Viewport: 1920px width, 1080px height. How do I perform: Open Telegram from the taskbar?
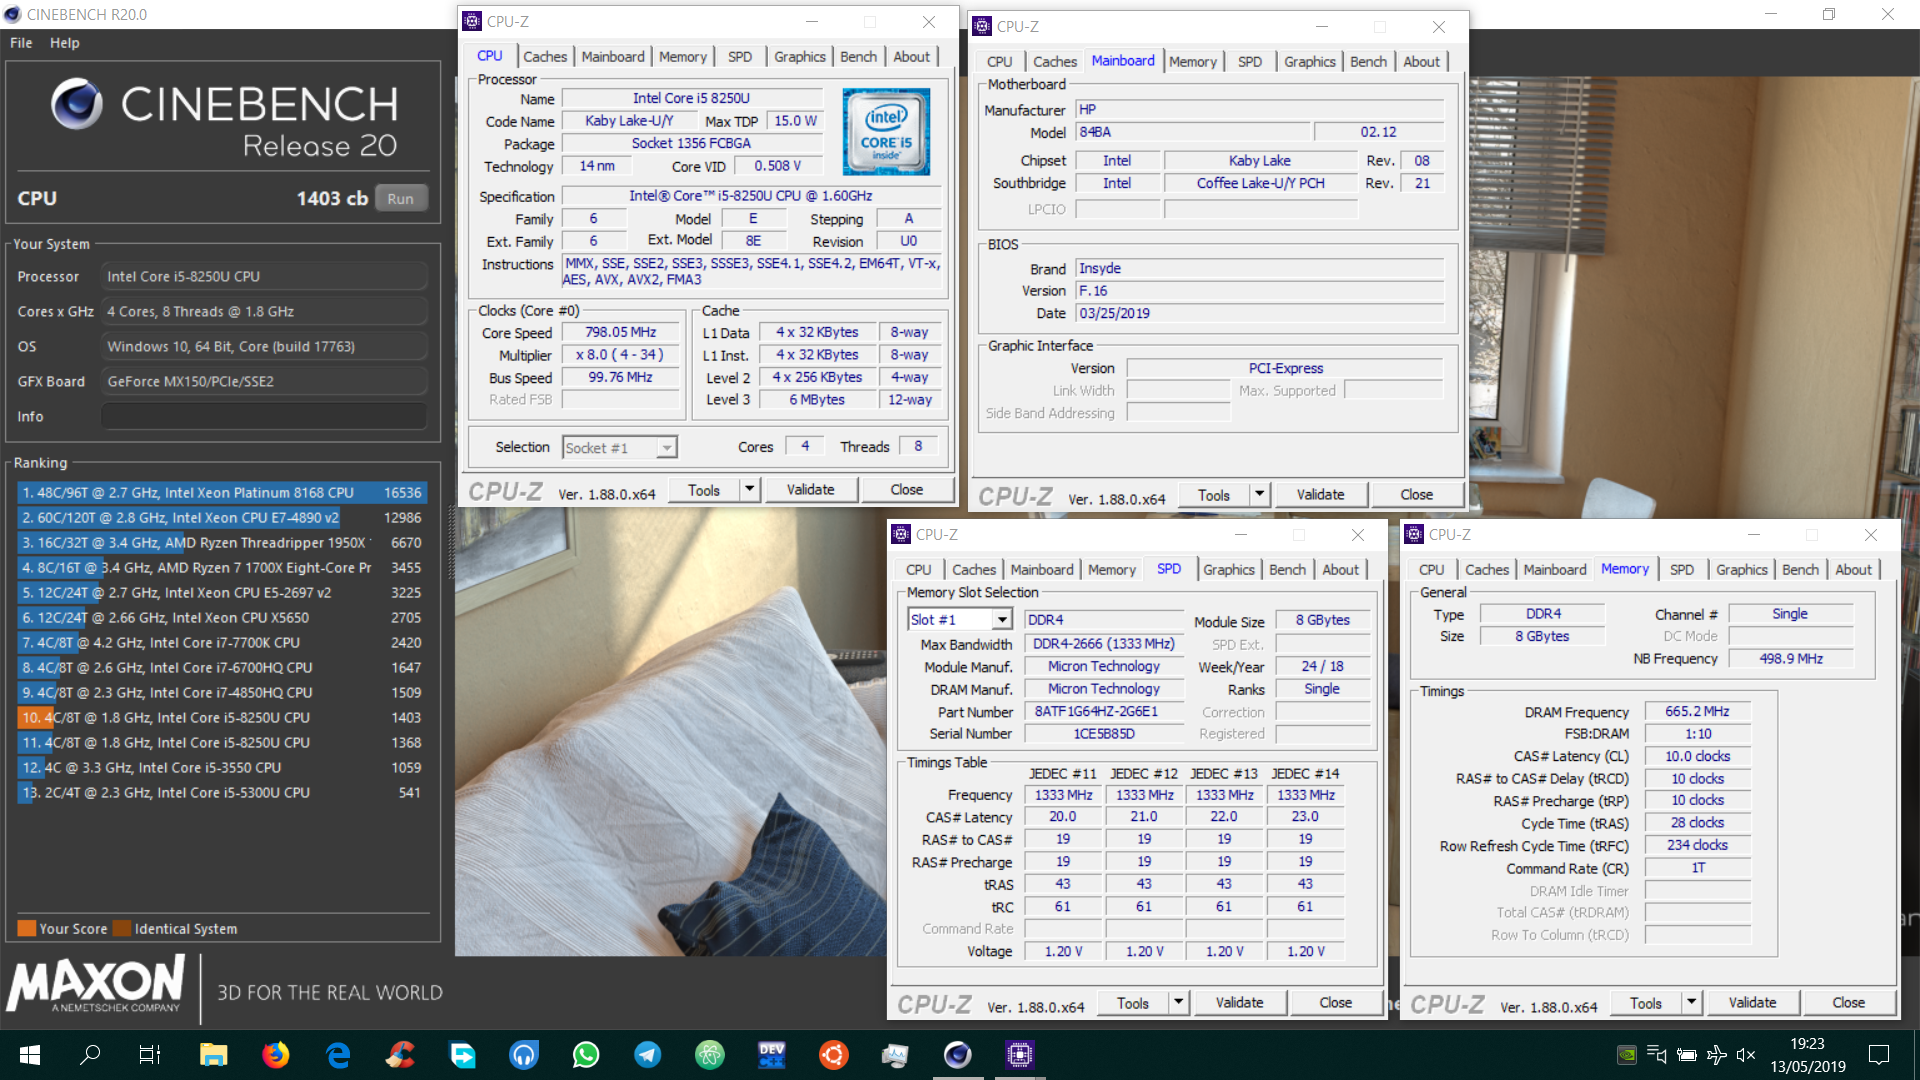tap(648, 1055)
